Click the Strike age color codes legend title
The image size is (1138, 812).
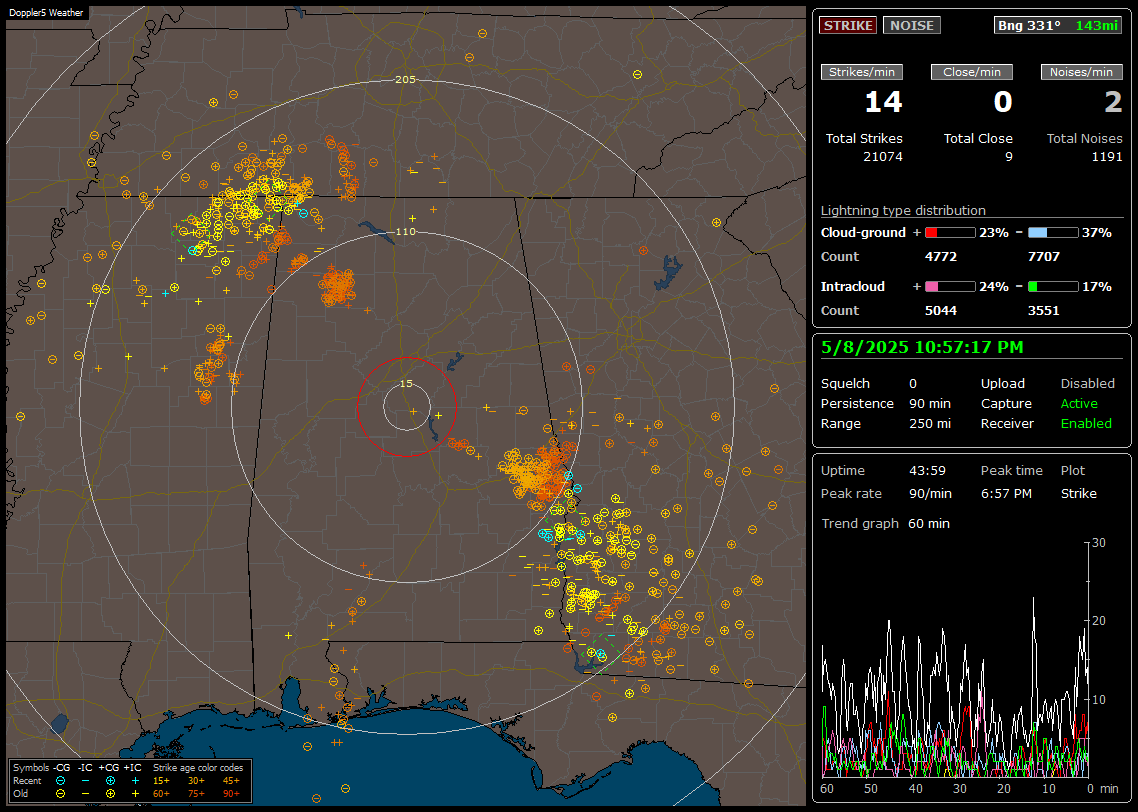tap(198, 768)
